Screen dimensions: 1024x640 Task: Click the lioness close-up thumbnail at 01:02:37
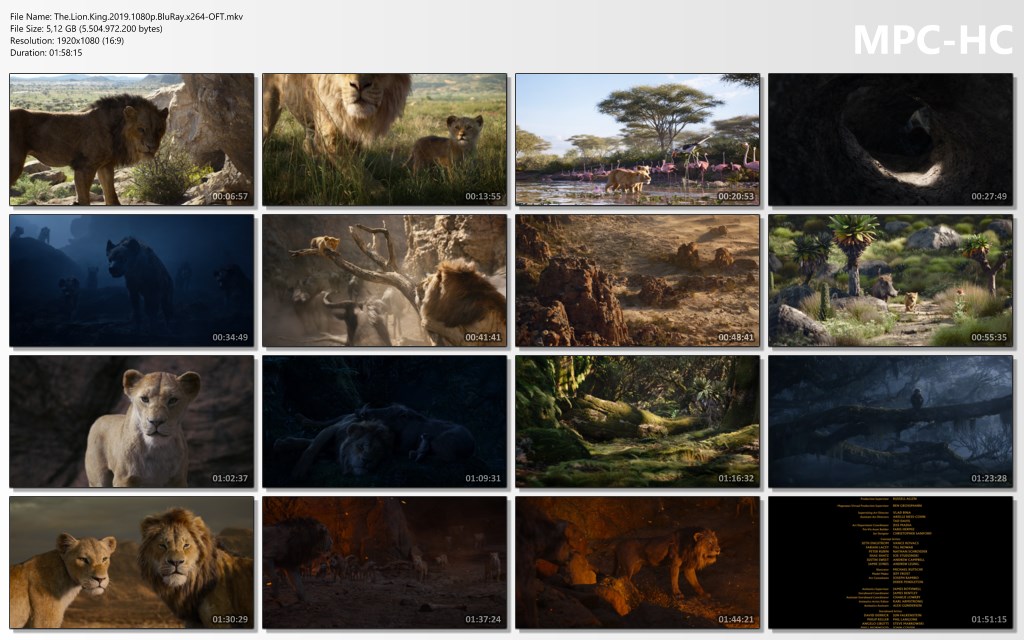tap(131, 421)
